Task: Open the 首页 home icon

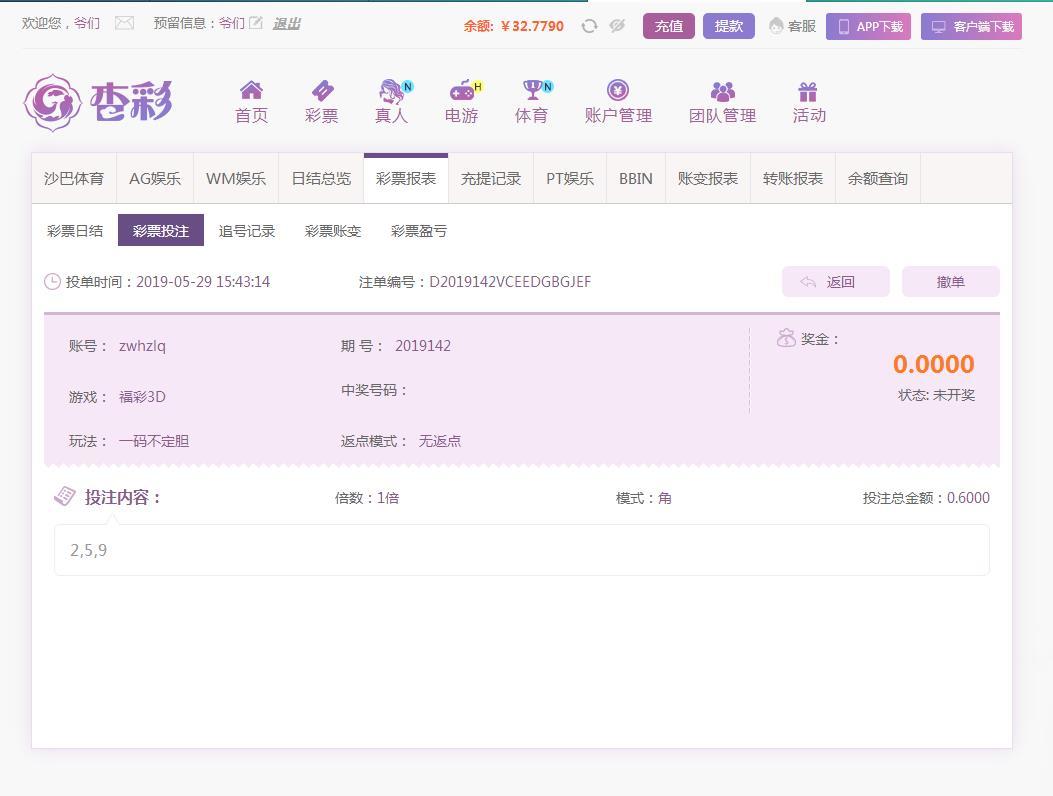Action: tap(251, 91)
